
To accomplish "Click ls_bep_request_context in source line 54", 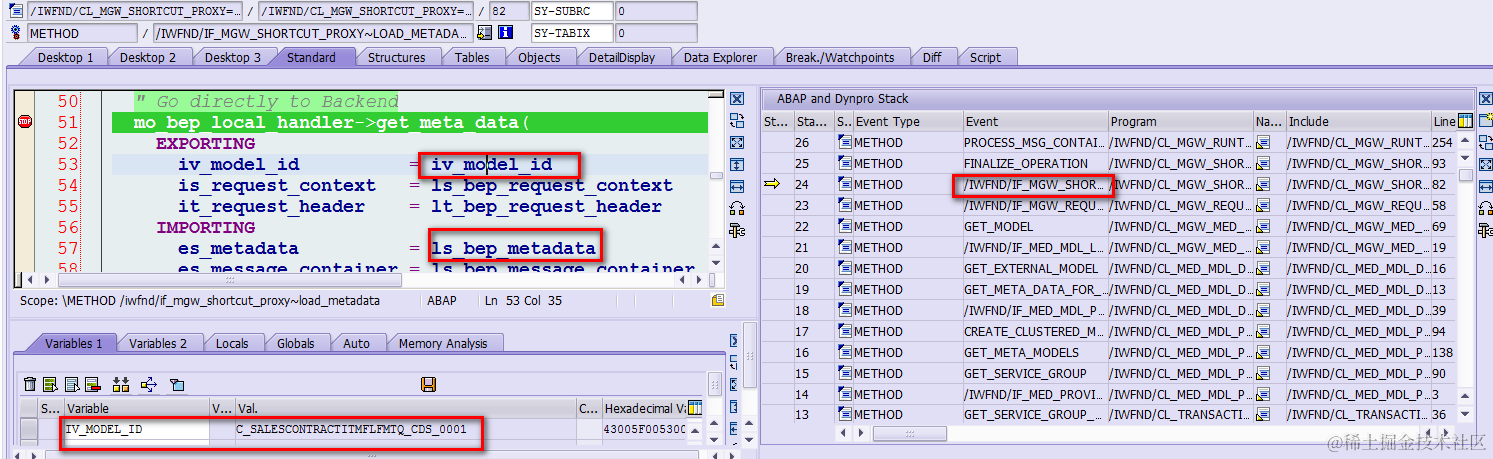I will click(552, 185).
